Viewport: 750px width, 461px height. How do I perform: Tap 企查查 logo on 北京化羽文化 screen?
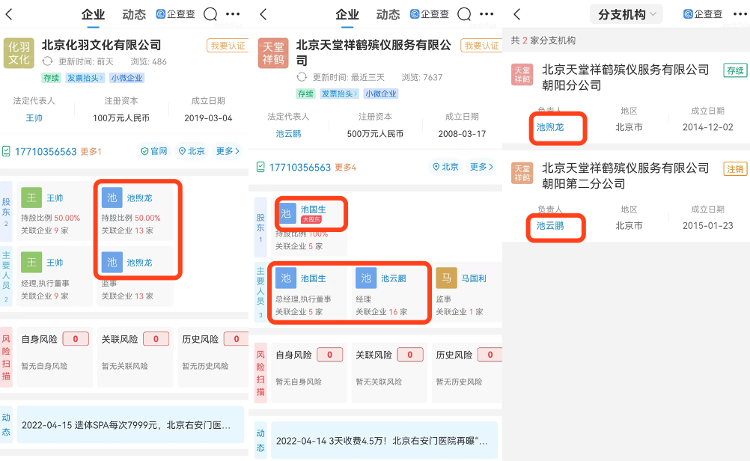[x=176, y=14]
